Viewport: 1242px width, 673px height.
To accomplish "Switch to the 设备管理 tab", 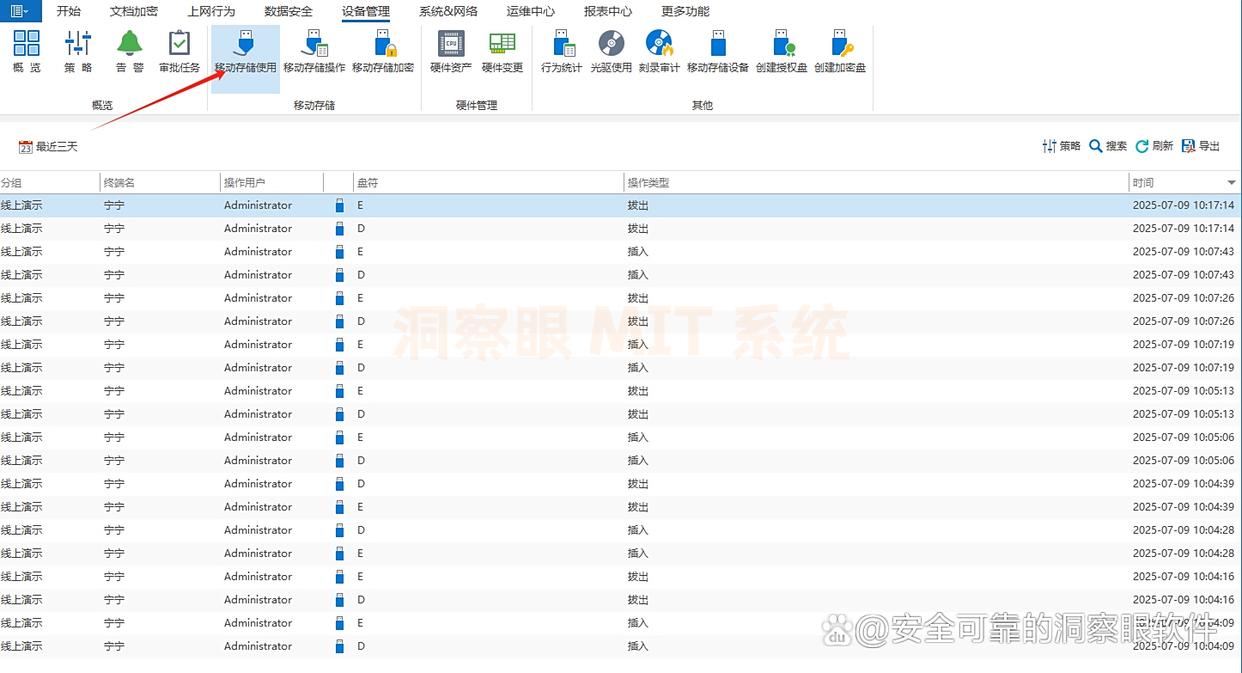I will point(366,12).
